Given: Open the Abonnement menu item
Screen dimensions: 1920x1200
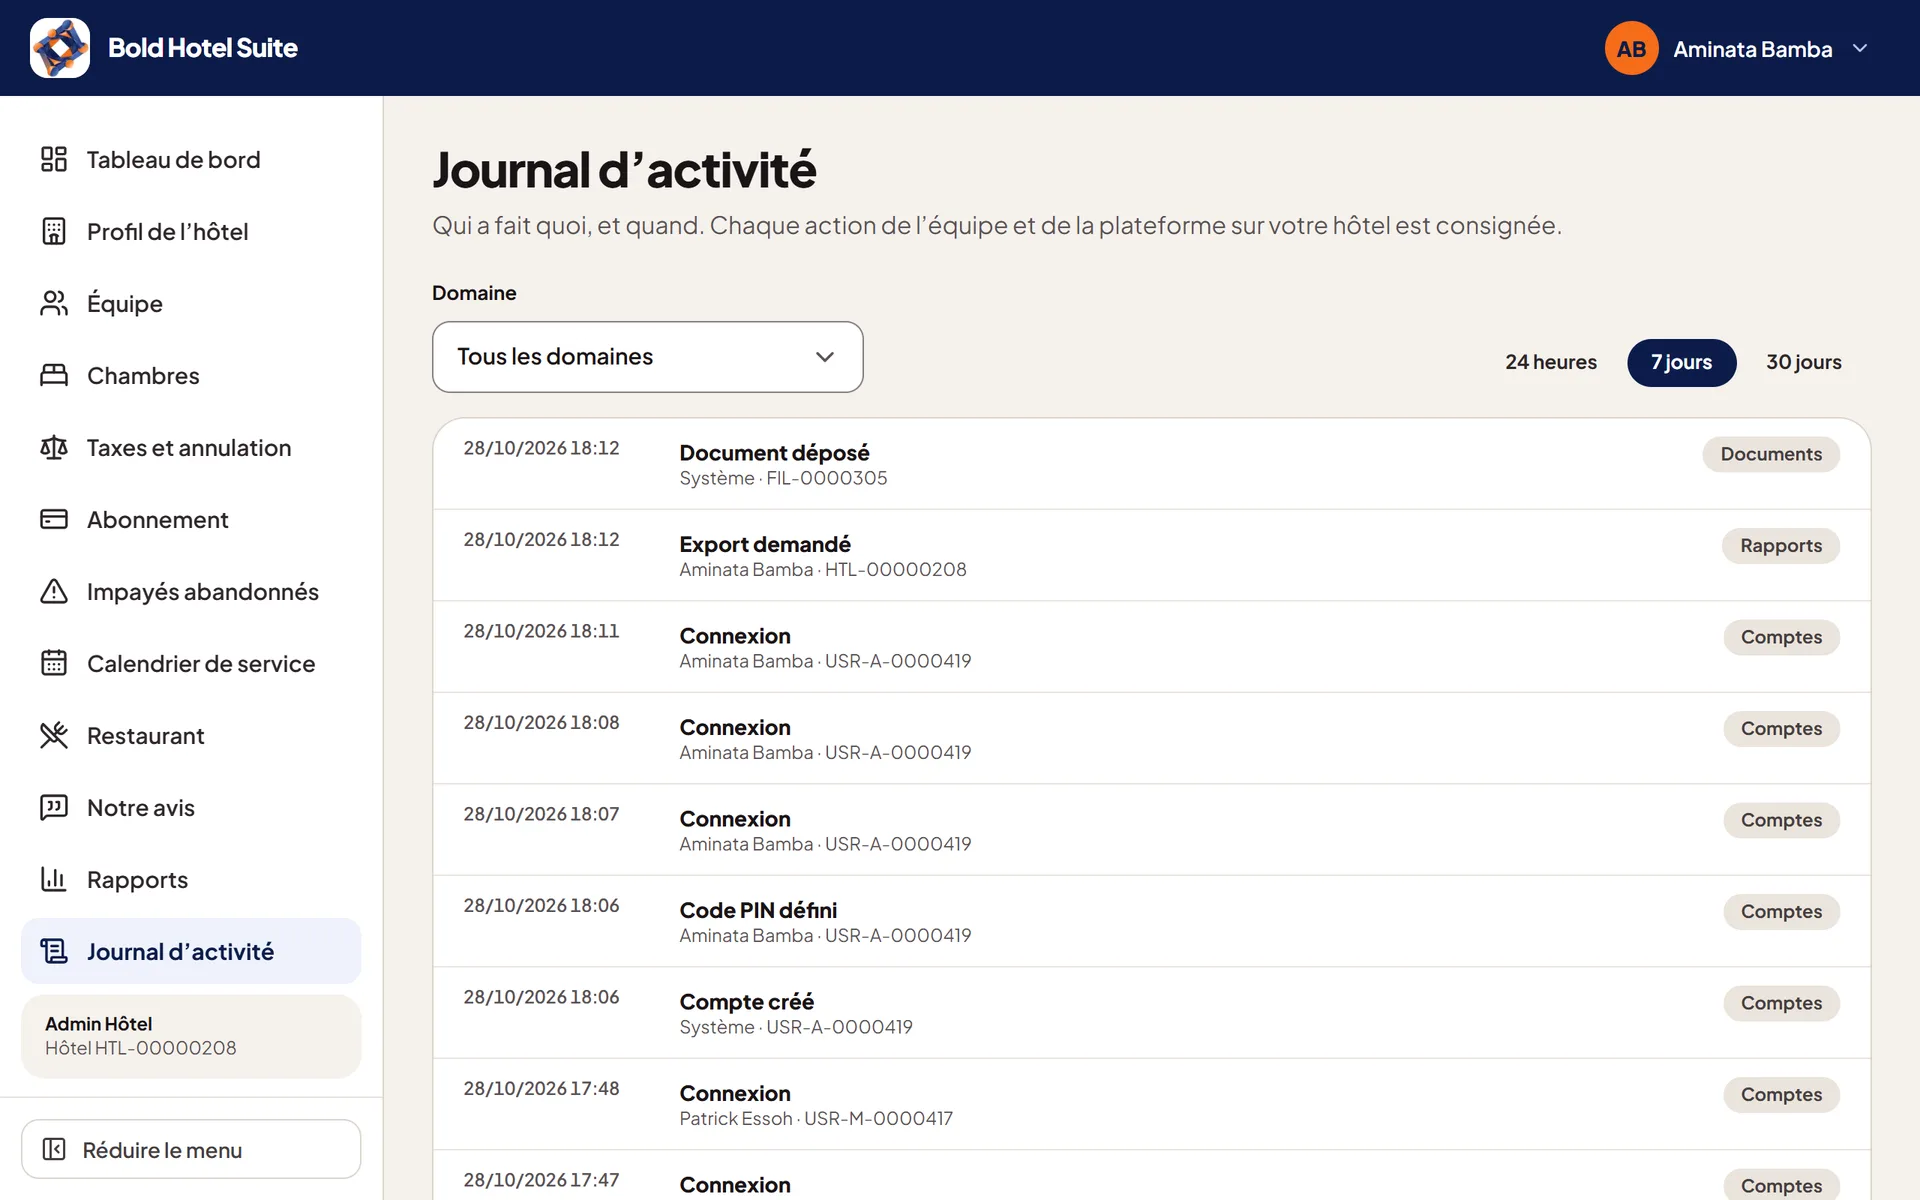Looking at the screenshot, I should point(191,519).
